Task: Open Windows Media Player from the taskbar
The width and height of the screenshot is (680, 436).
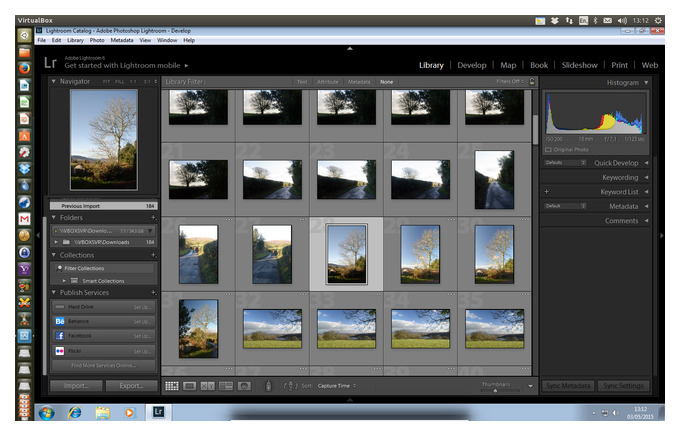Action: (x=129, y=413)
